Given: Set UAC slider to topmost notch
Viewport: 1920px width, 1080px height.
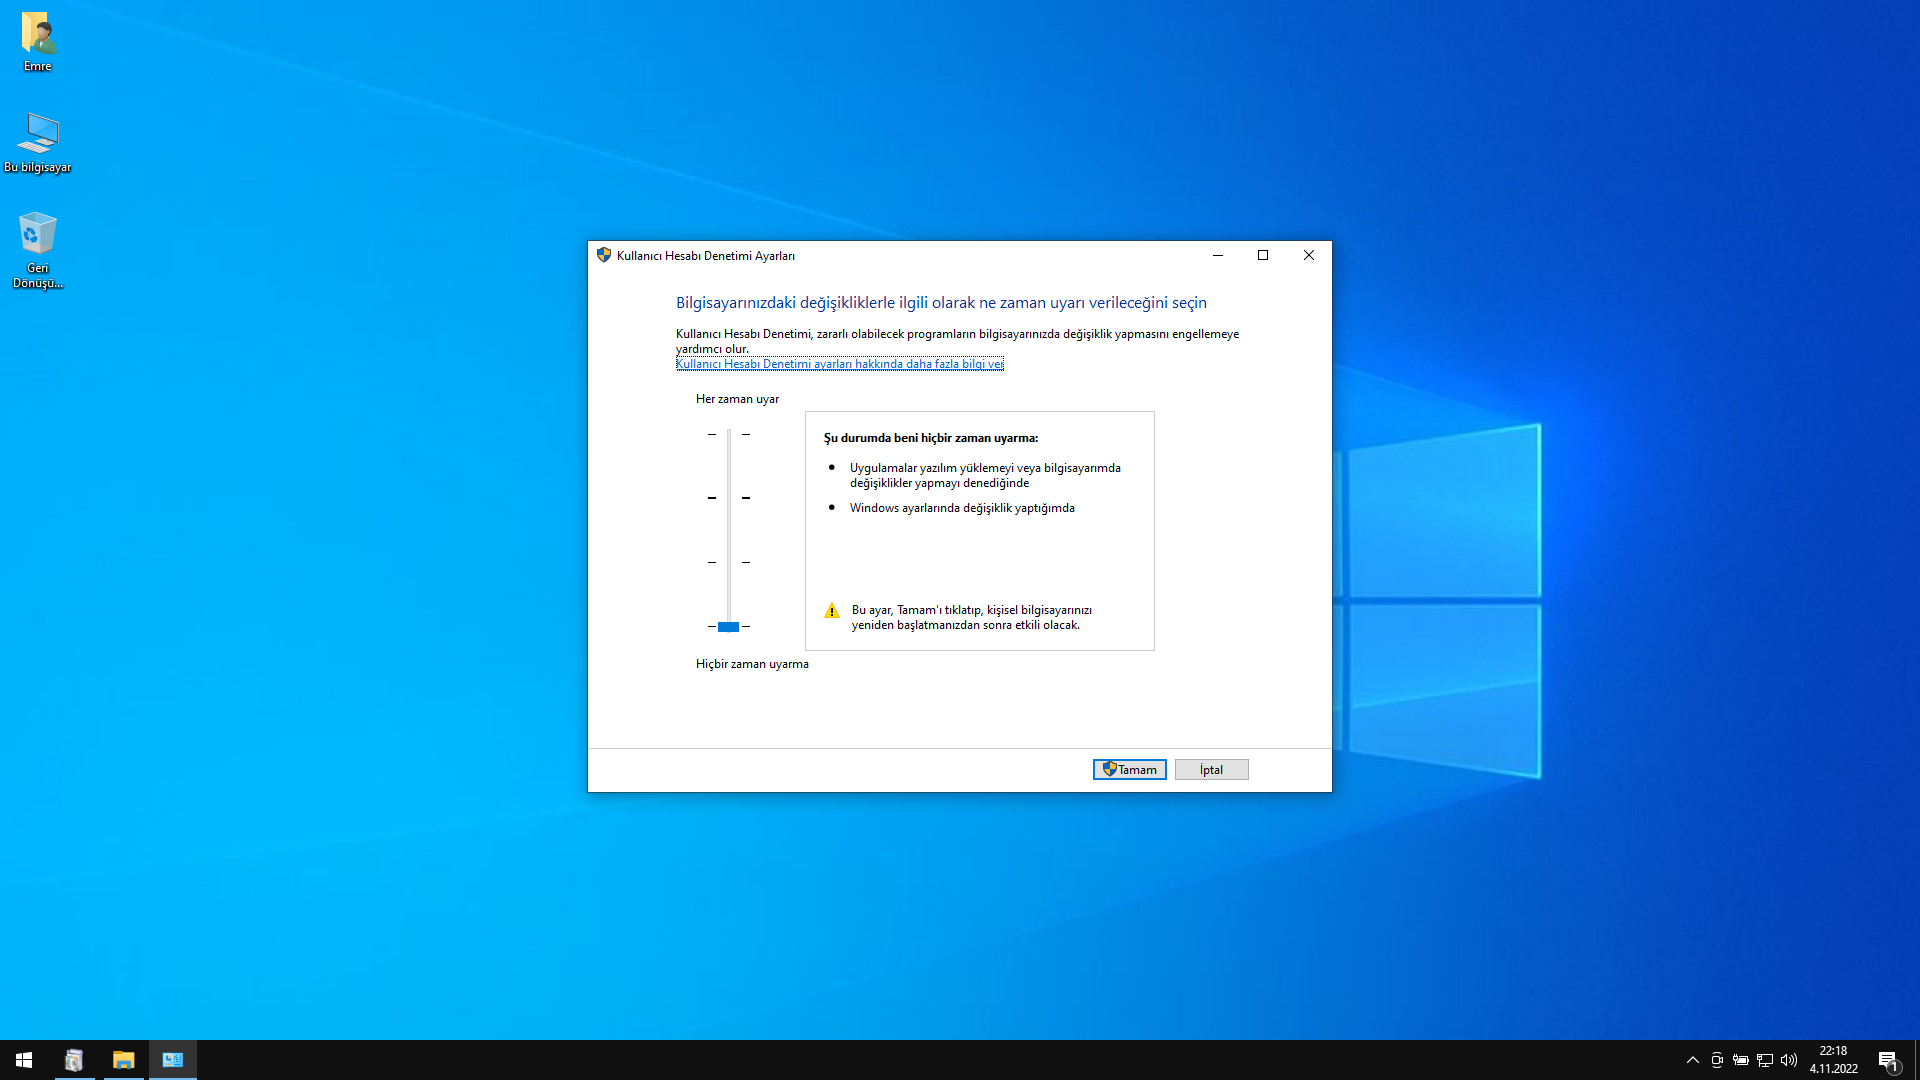Looking at the screenshot, I should tap(729, 435).
